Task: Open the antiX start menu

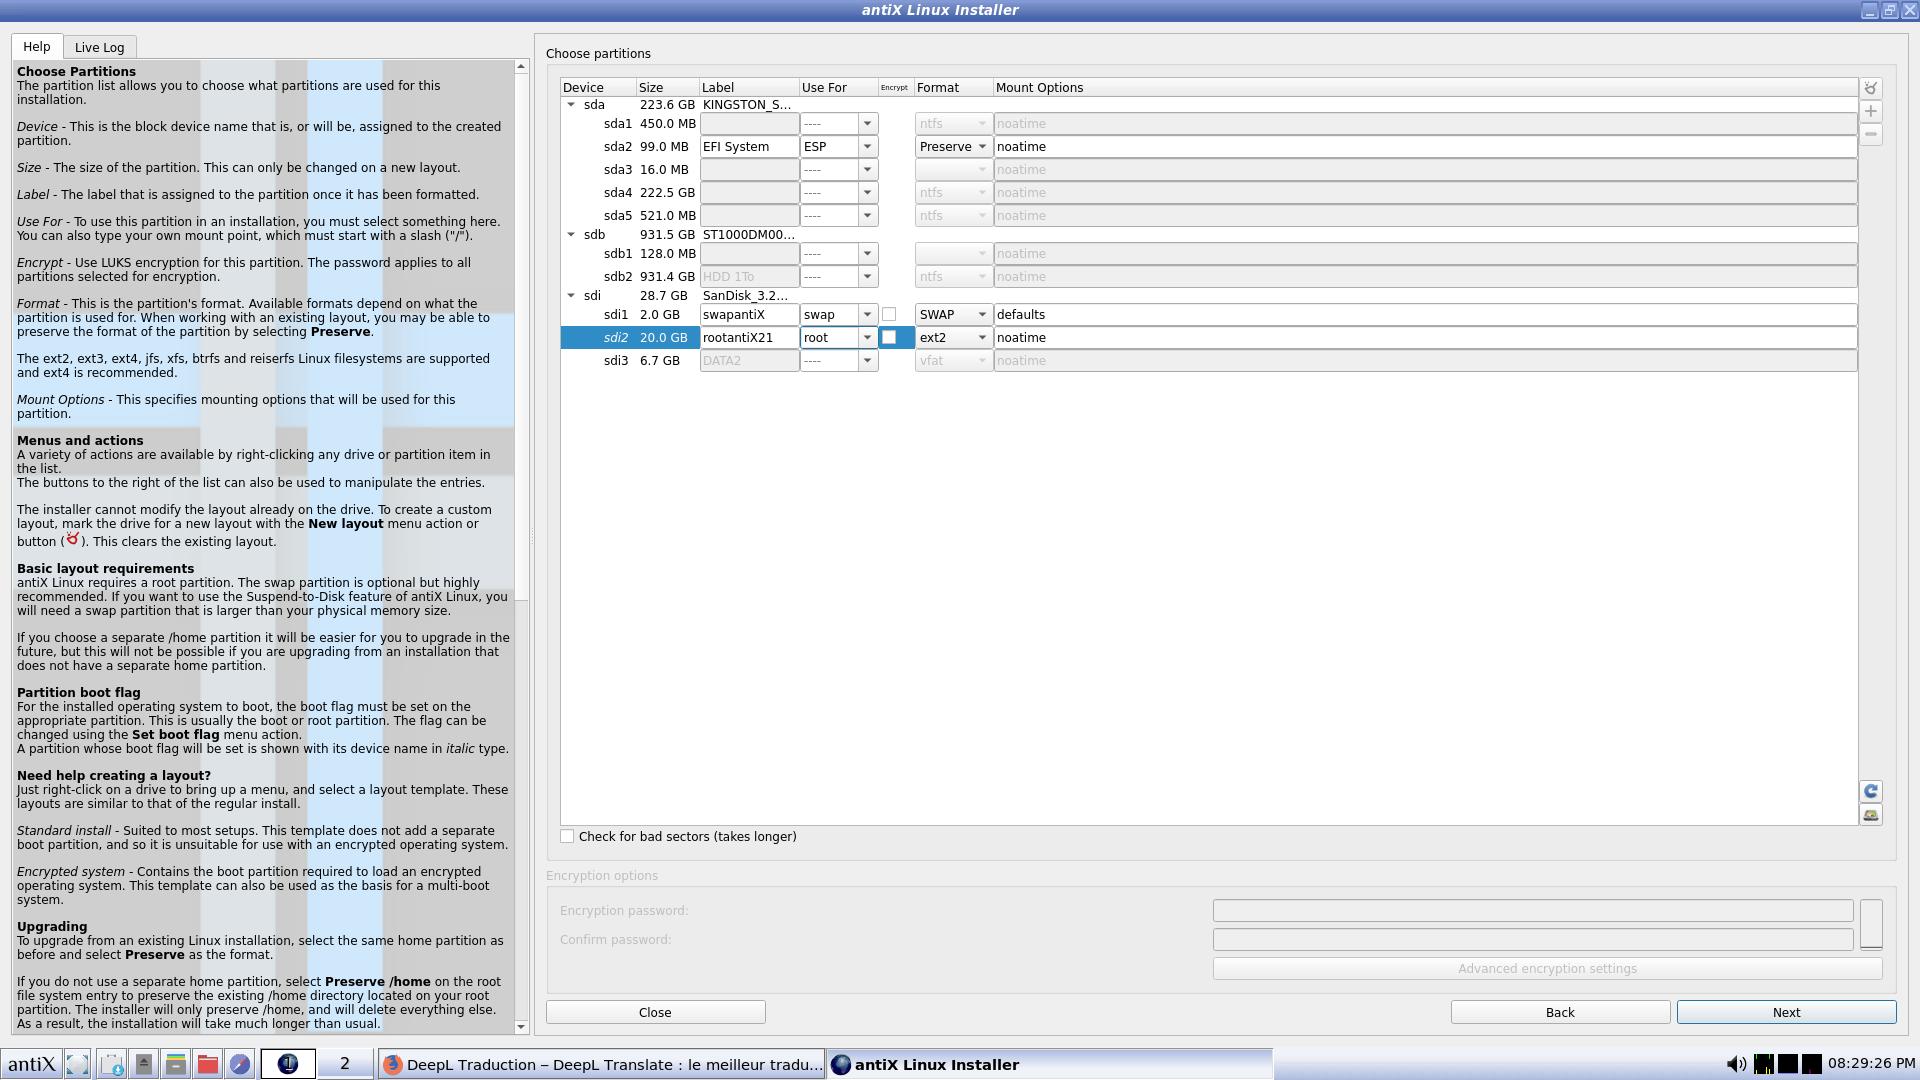Action: [x=31, y=1064]
